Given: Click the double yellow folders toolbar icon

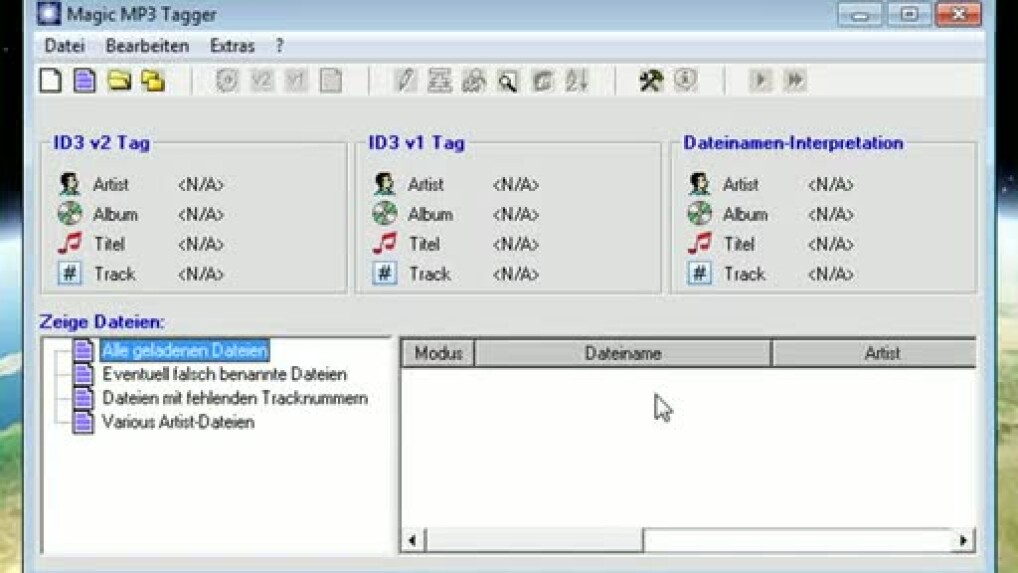Looking at the screenshot, I should (153, 81).
